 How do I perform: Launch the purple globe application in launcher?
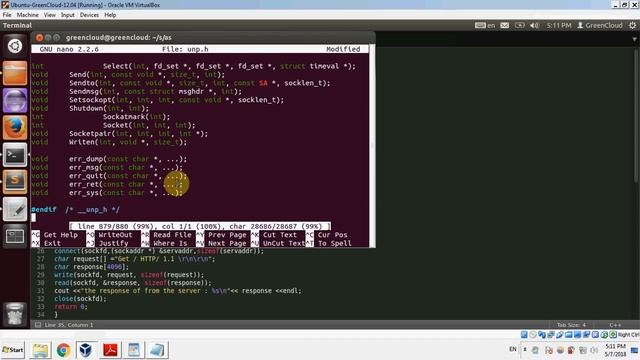tap(15, 100)
